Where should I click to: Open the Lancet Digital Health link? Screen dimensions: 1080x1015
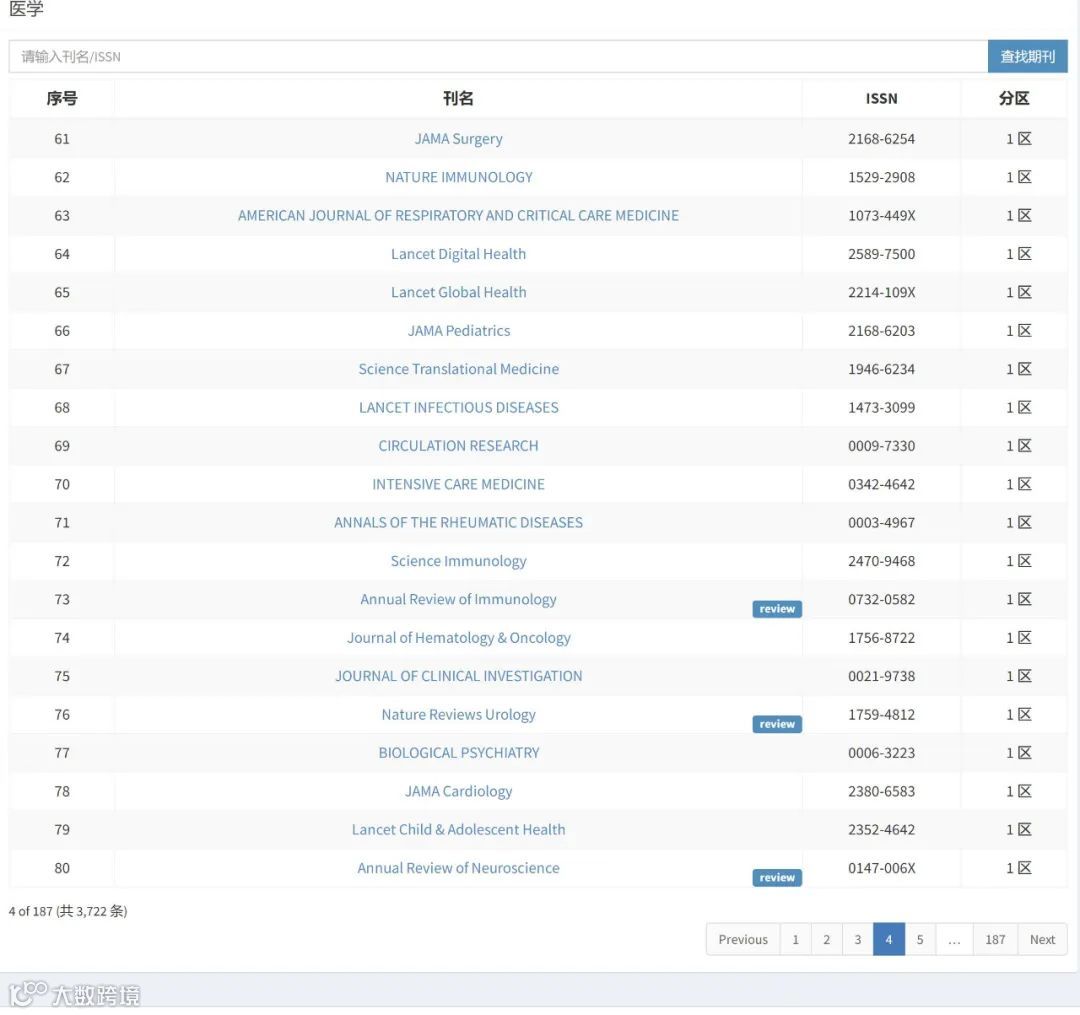[x=458, y=254]
